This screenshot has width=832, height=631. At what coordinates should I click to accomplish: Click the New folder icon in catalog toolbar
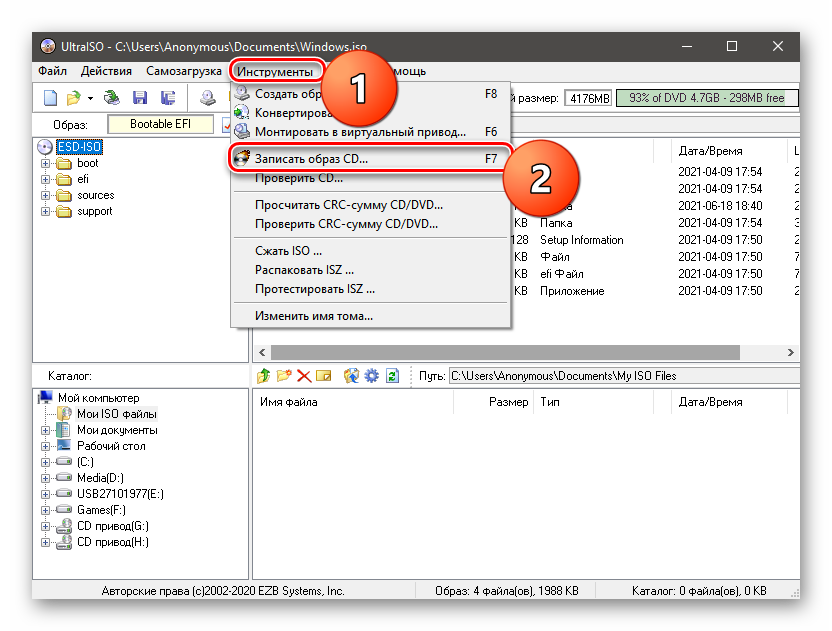click(284, 376)
